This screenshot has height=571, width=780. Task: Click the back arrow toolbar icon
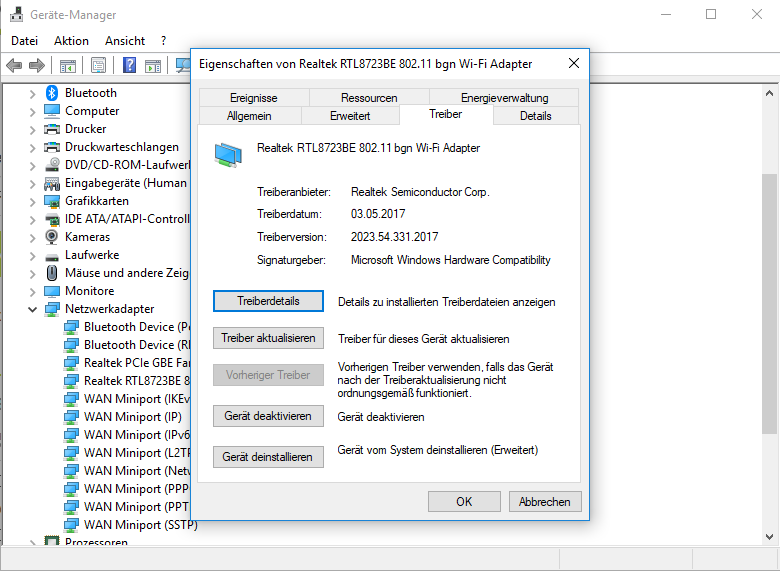[x=14, y=66]
